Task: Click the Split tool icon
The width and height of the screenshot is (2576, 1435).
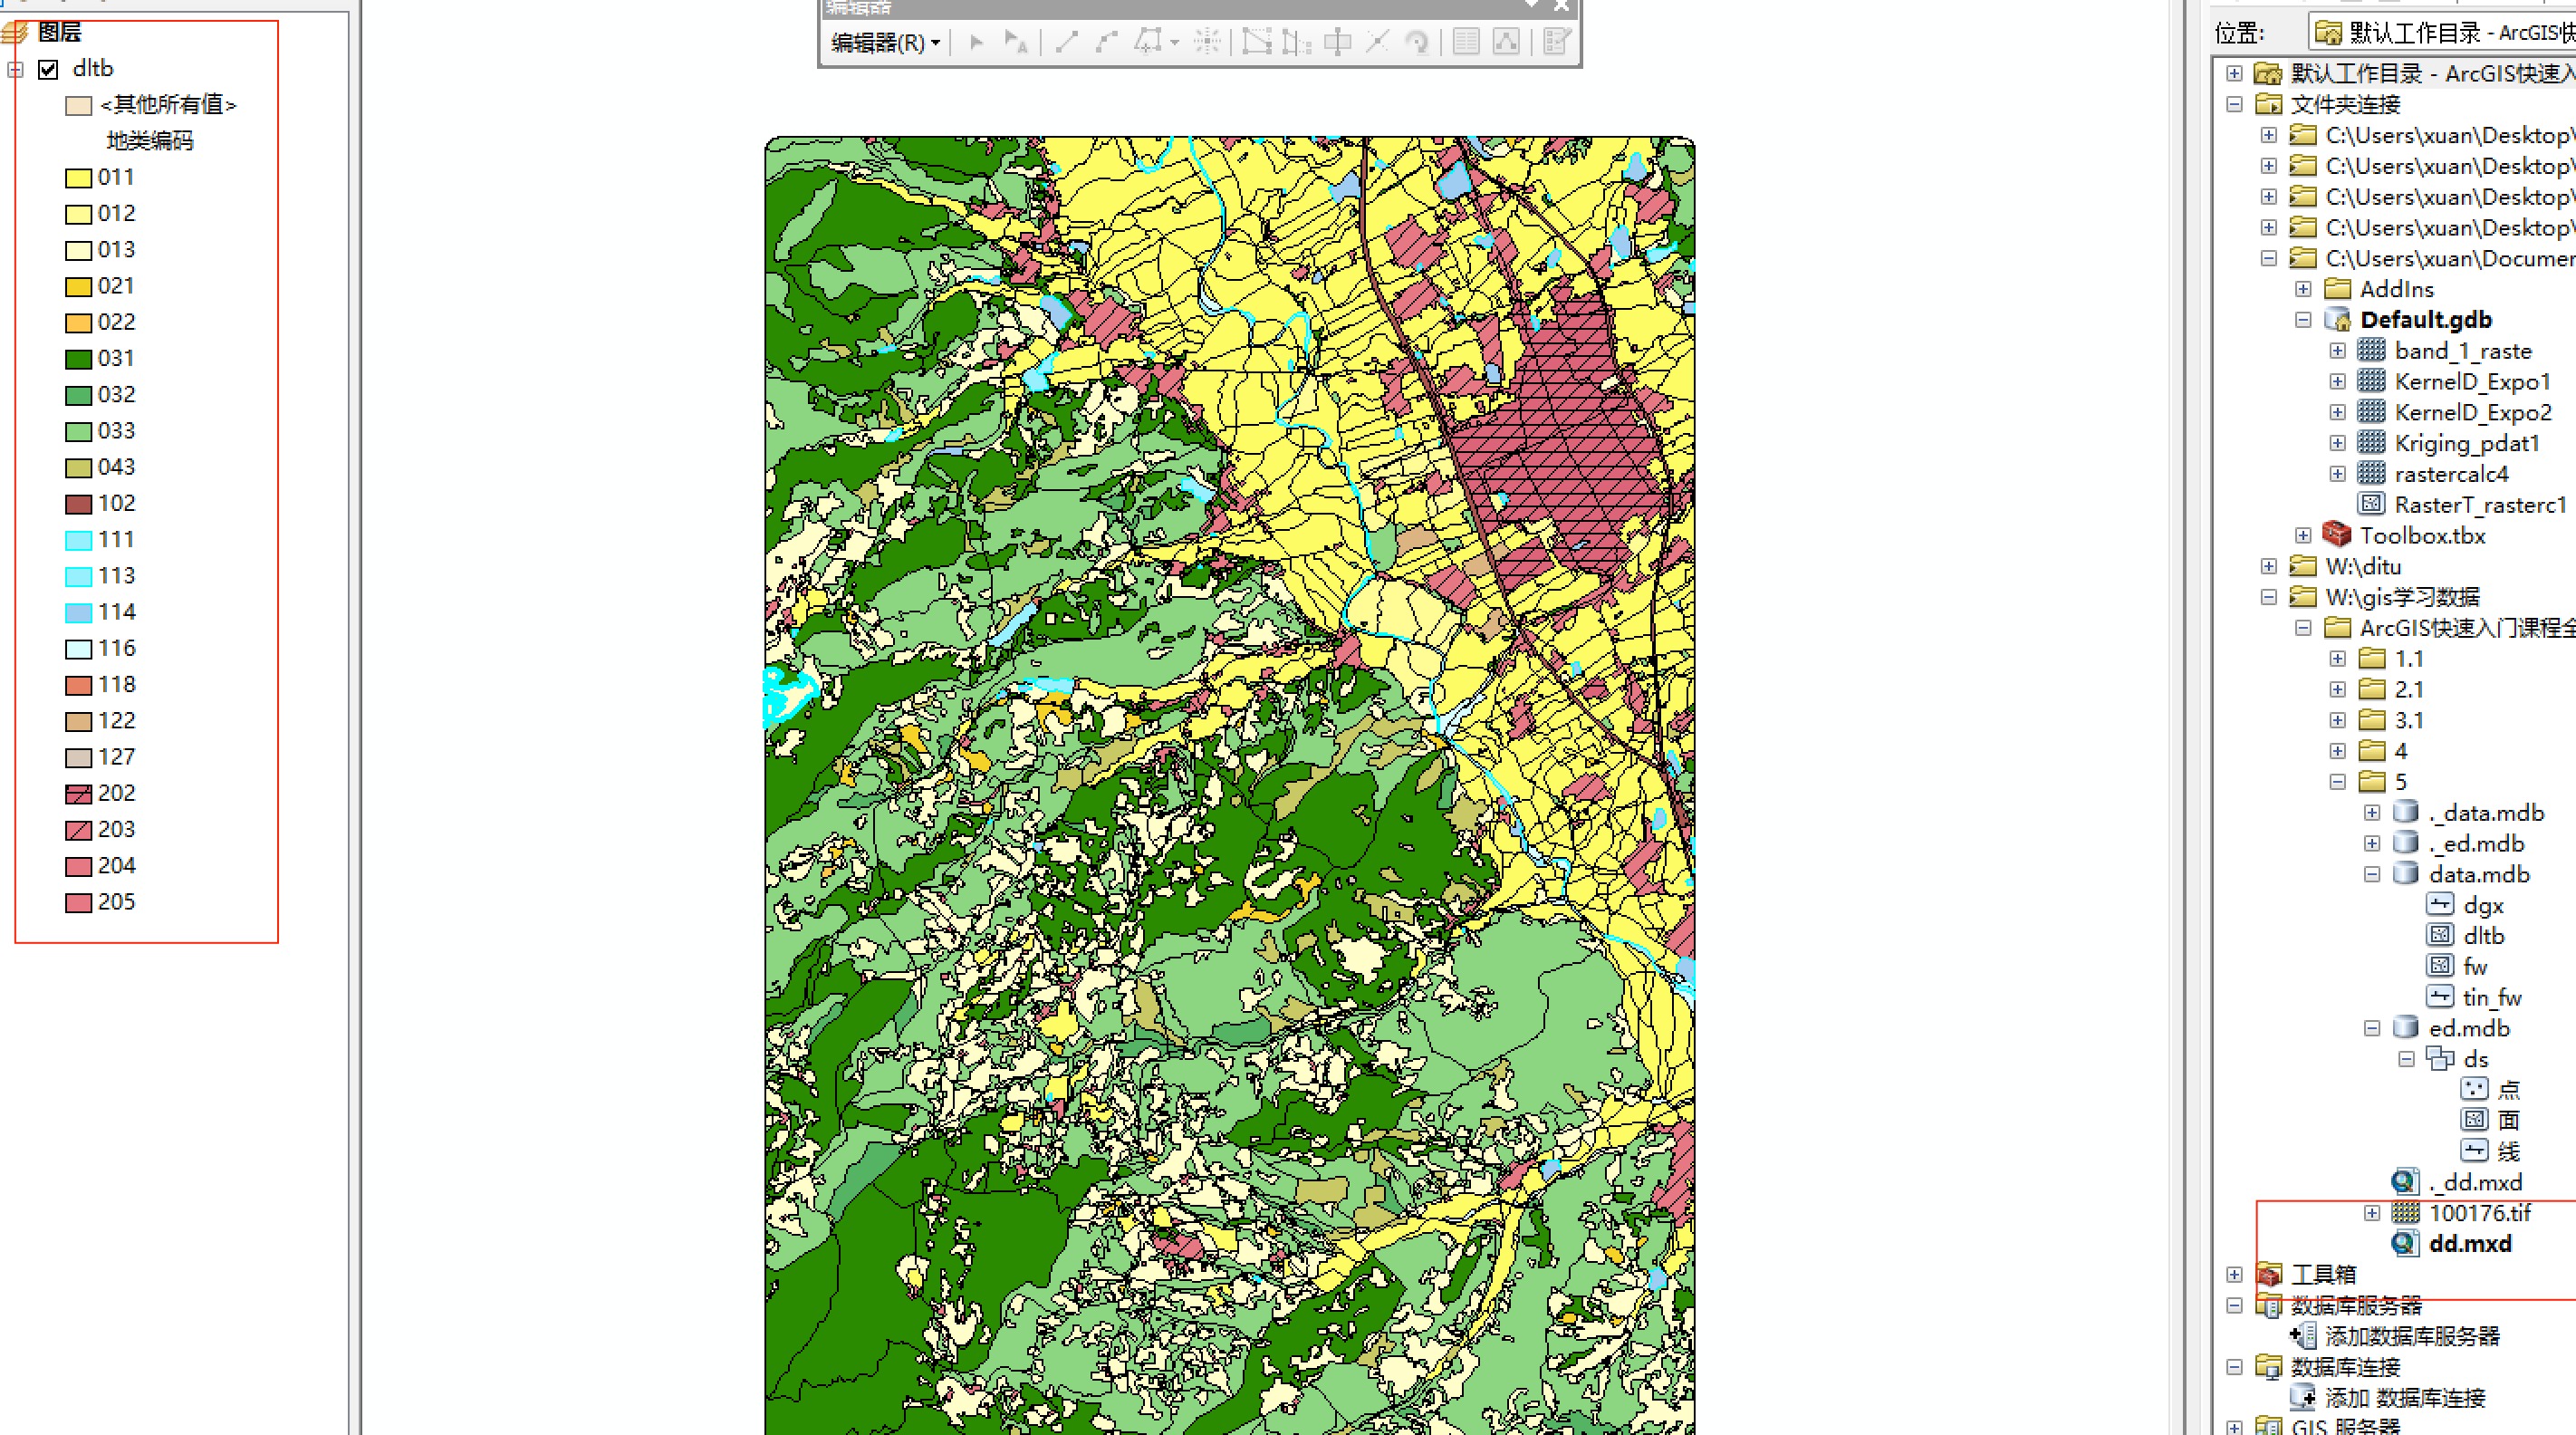Action: coord(1377,42)
